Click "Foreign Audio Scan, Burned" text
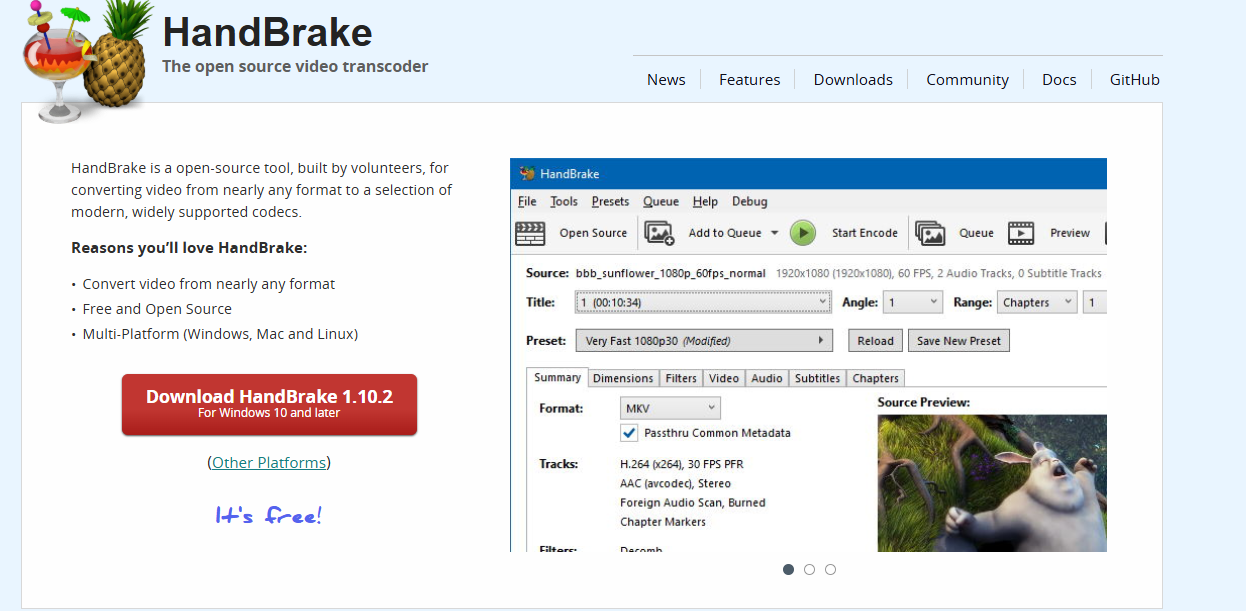The height and width of the screenshot is (611, 1246). pyautogui.click(x=693, y=503)
